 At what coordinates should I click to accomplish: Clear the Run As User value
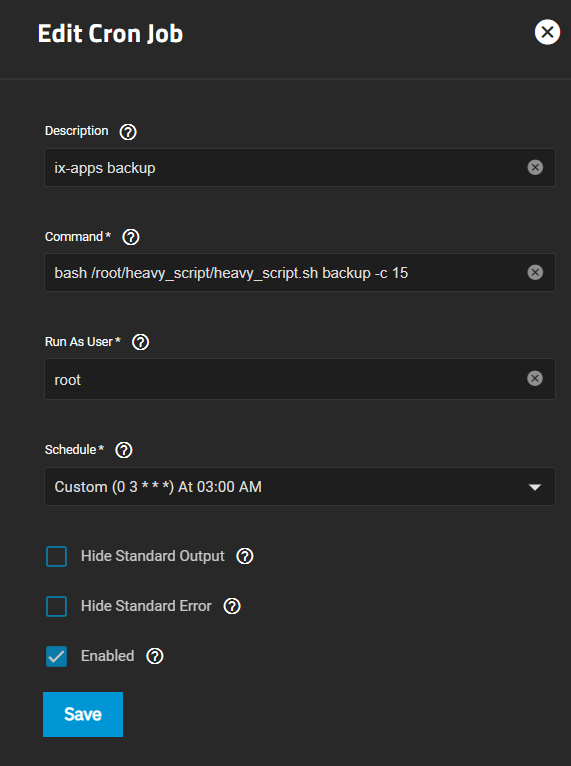tap(535, 379)
